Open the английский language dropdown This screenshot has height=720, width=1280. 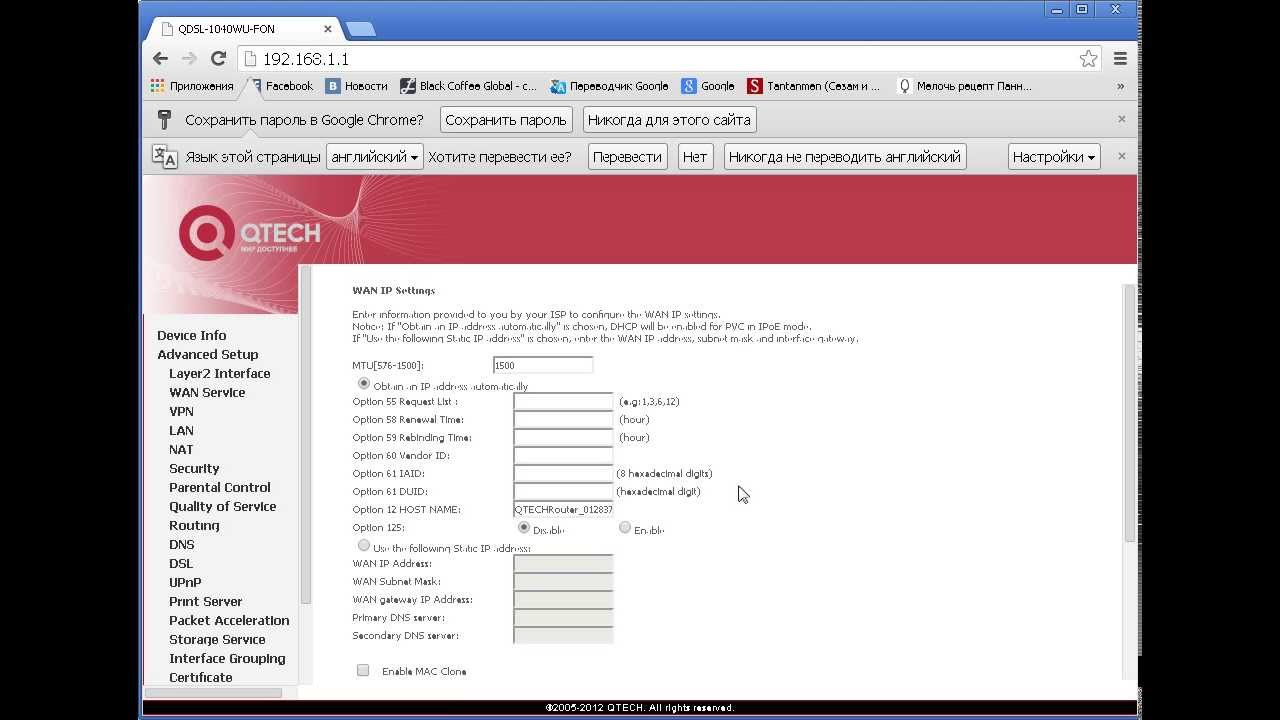coord(375,157)
